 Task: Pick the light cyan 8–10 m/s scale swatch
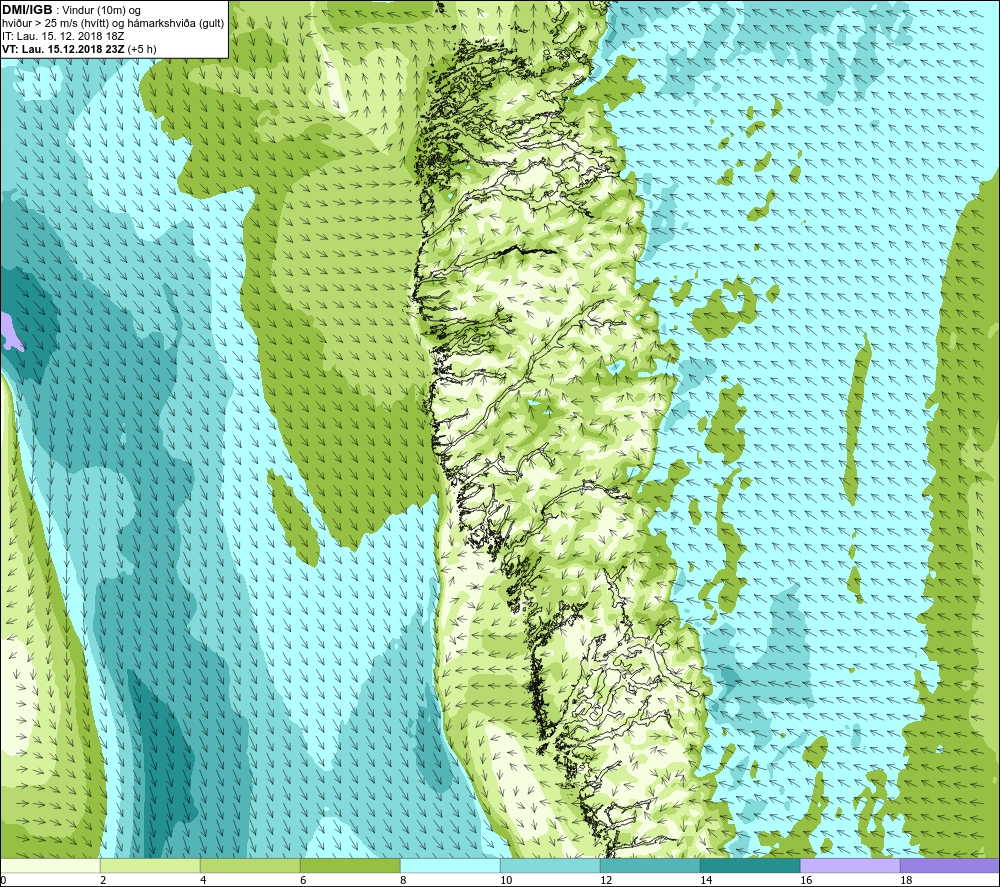tap(450, 865)
